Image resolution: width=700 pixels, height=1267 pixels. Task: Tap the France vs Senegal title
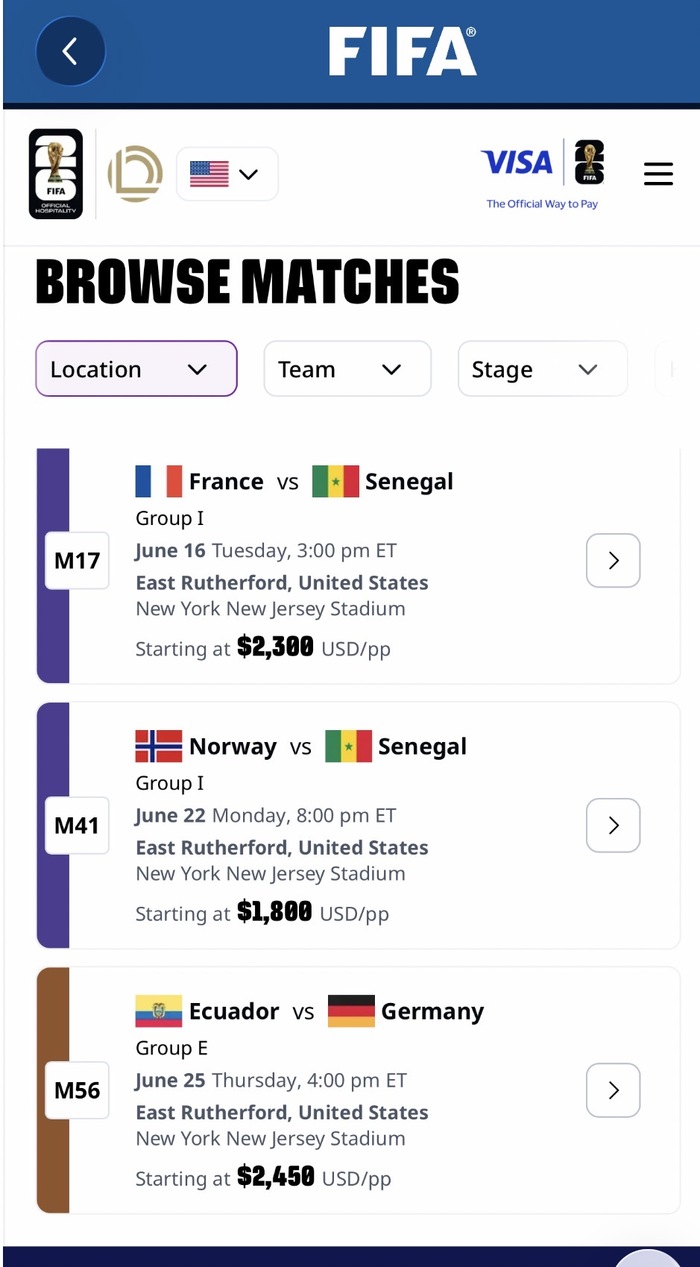pos(295,481)
